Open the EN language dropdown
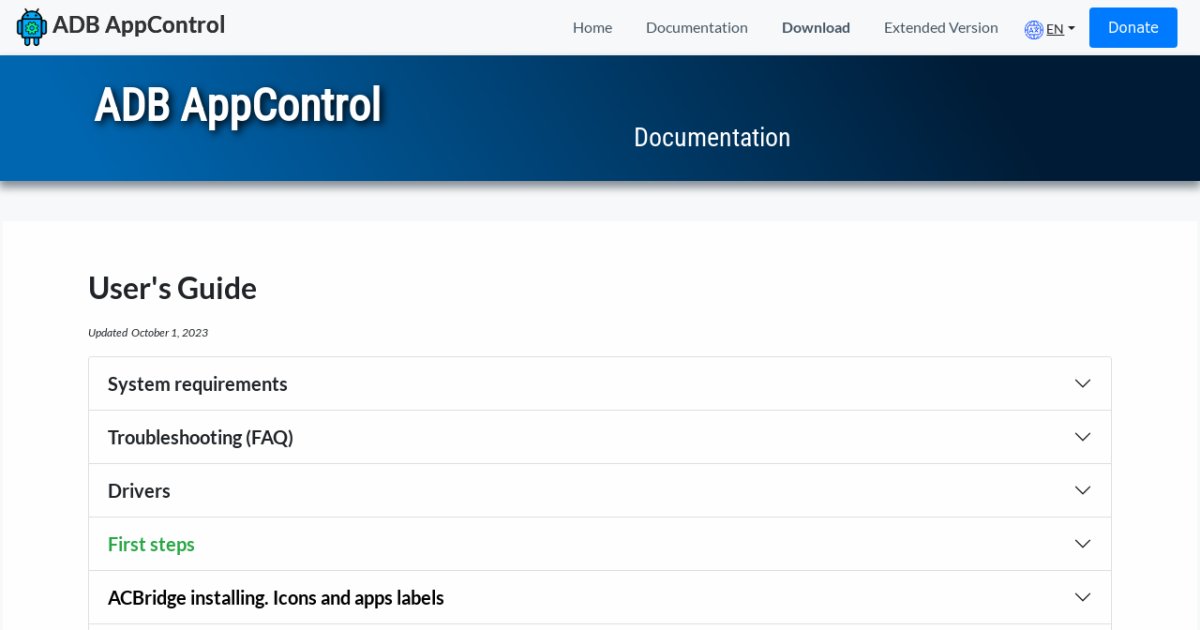 pos(1060,29)
